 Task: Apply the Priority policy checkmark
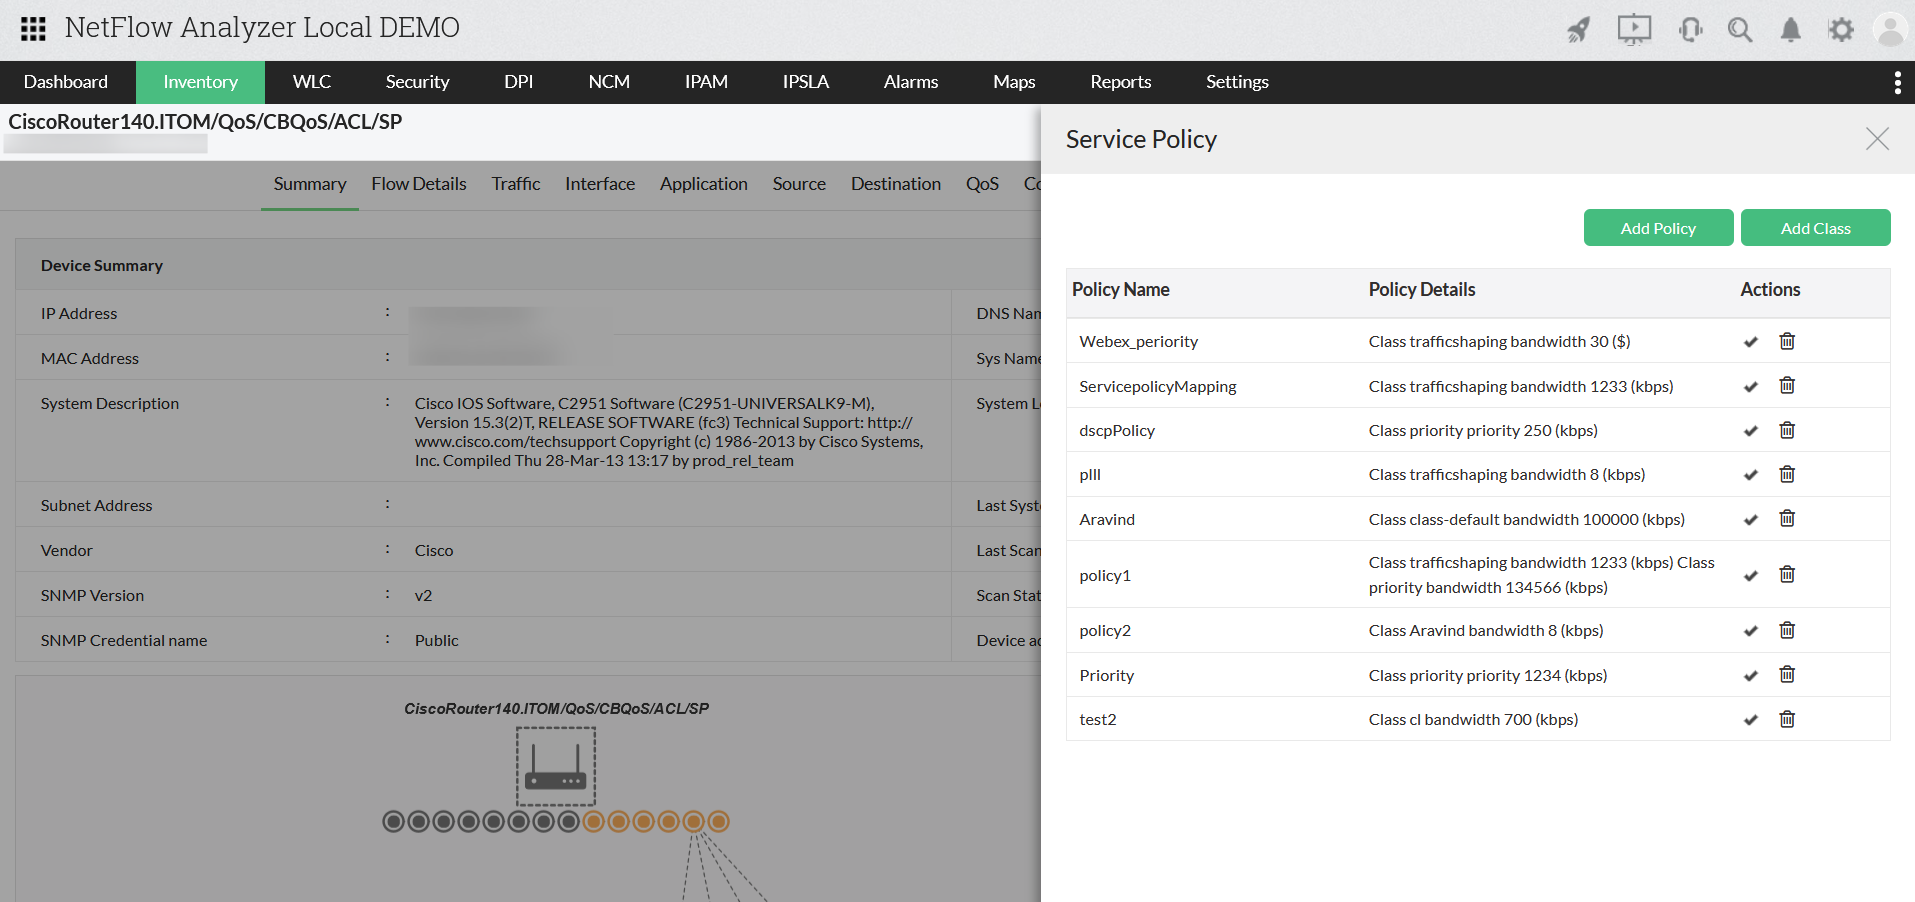[x=1750, y=676]
